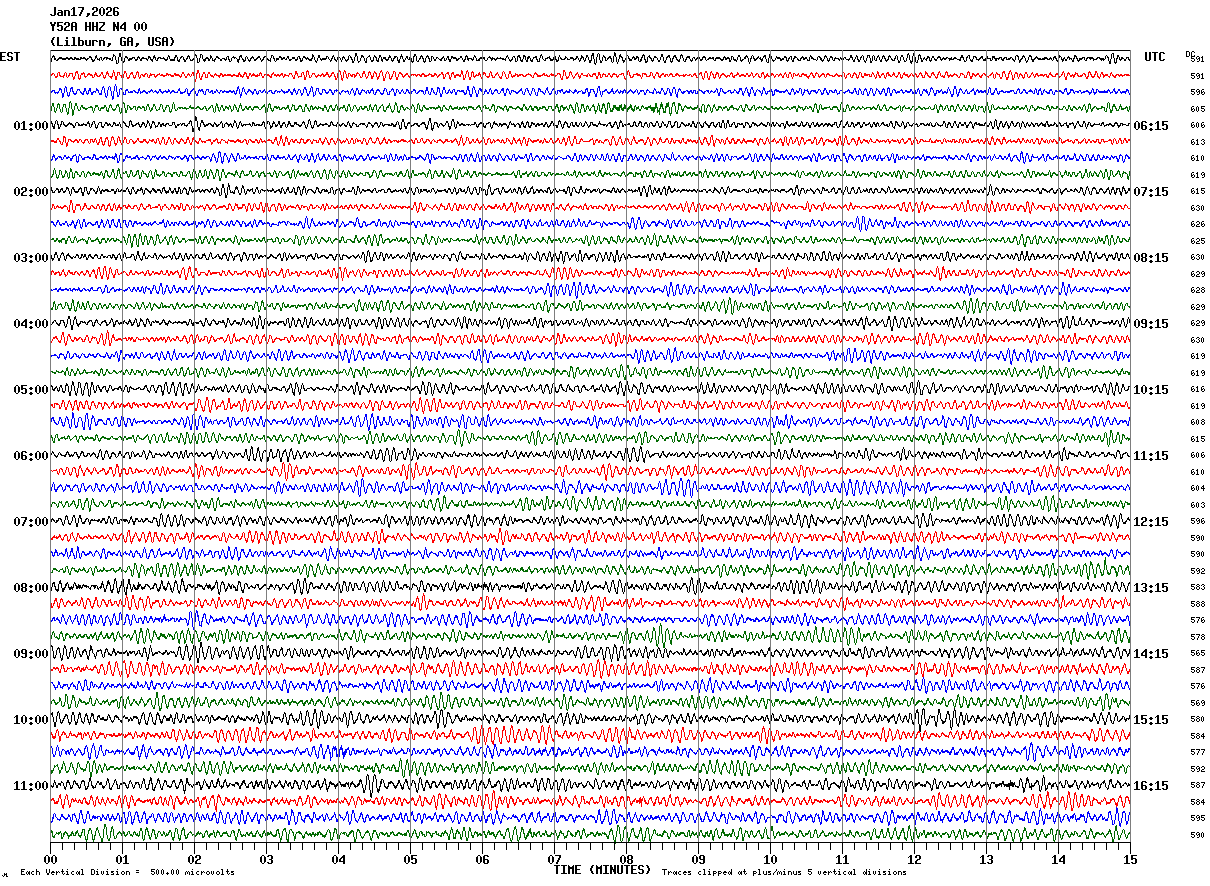Click the DC offset value 626
This screenshot has width=1210, height=886.
(1197, 224)
